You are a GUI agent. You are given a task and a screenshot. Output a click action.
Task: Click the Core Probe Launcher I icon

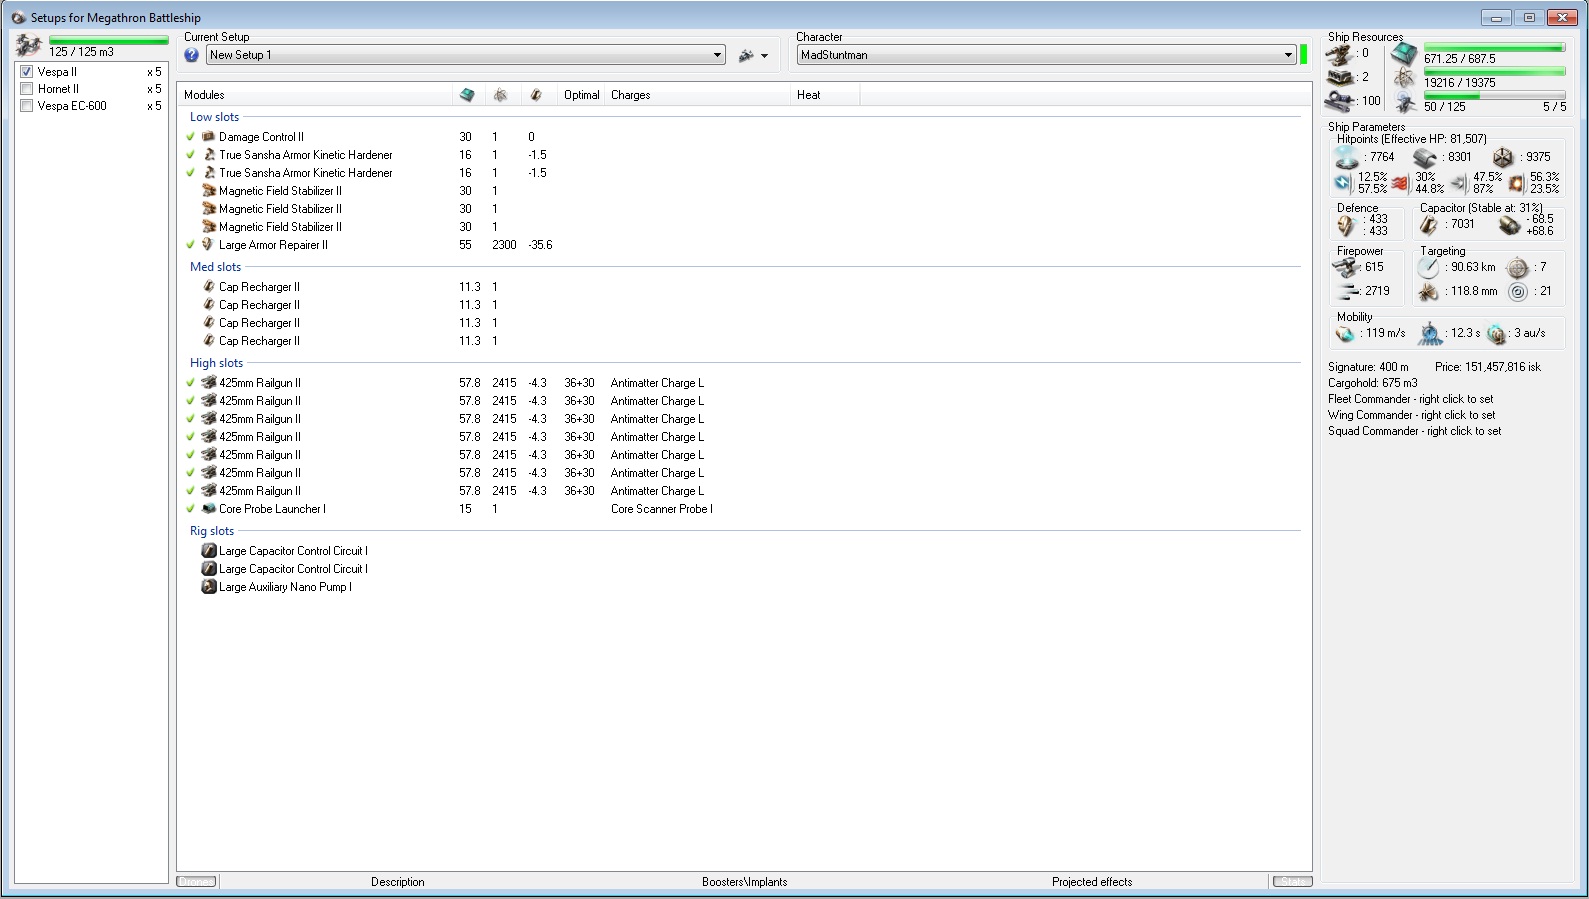209,509
